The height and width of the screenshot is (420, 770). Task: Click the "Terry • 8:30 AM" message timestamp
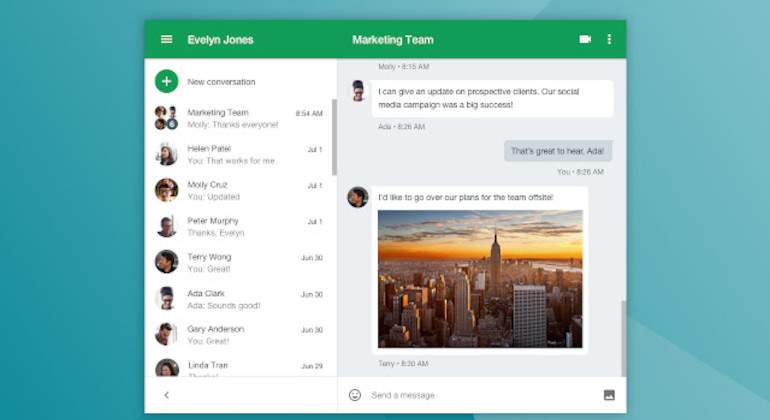[403, 364]
